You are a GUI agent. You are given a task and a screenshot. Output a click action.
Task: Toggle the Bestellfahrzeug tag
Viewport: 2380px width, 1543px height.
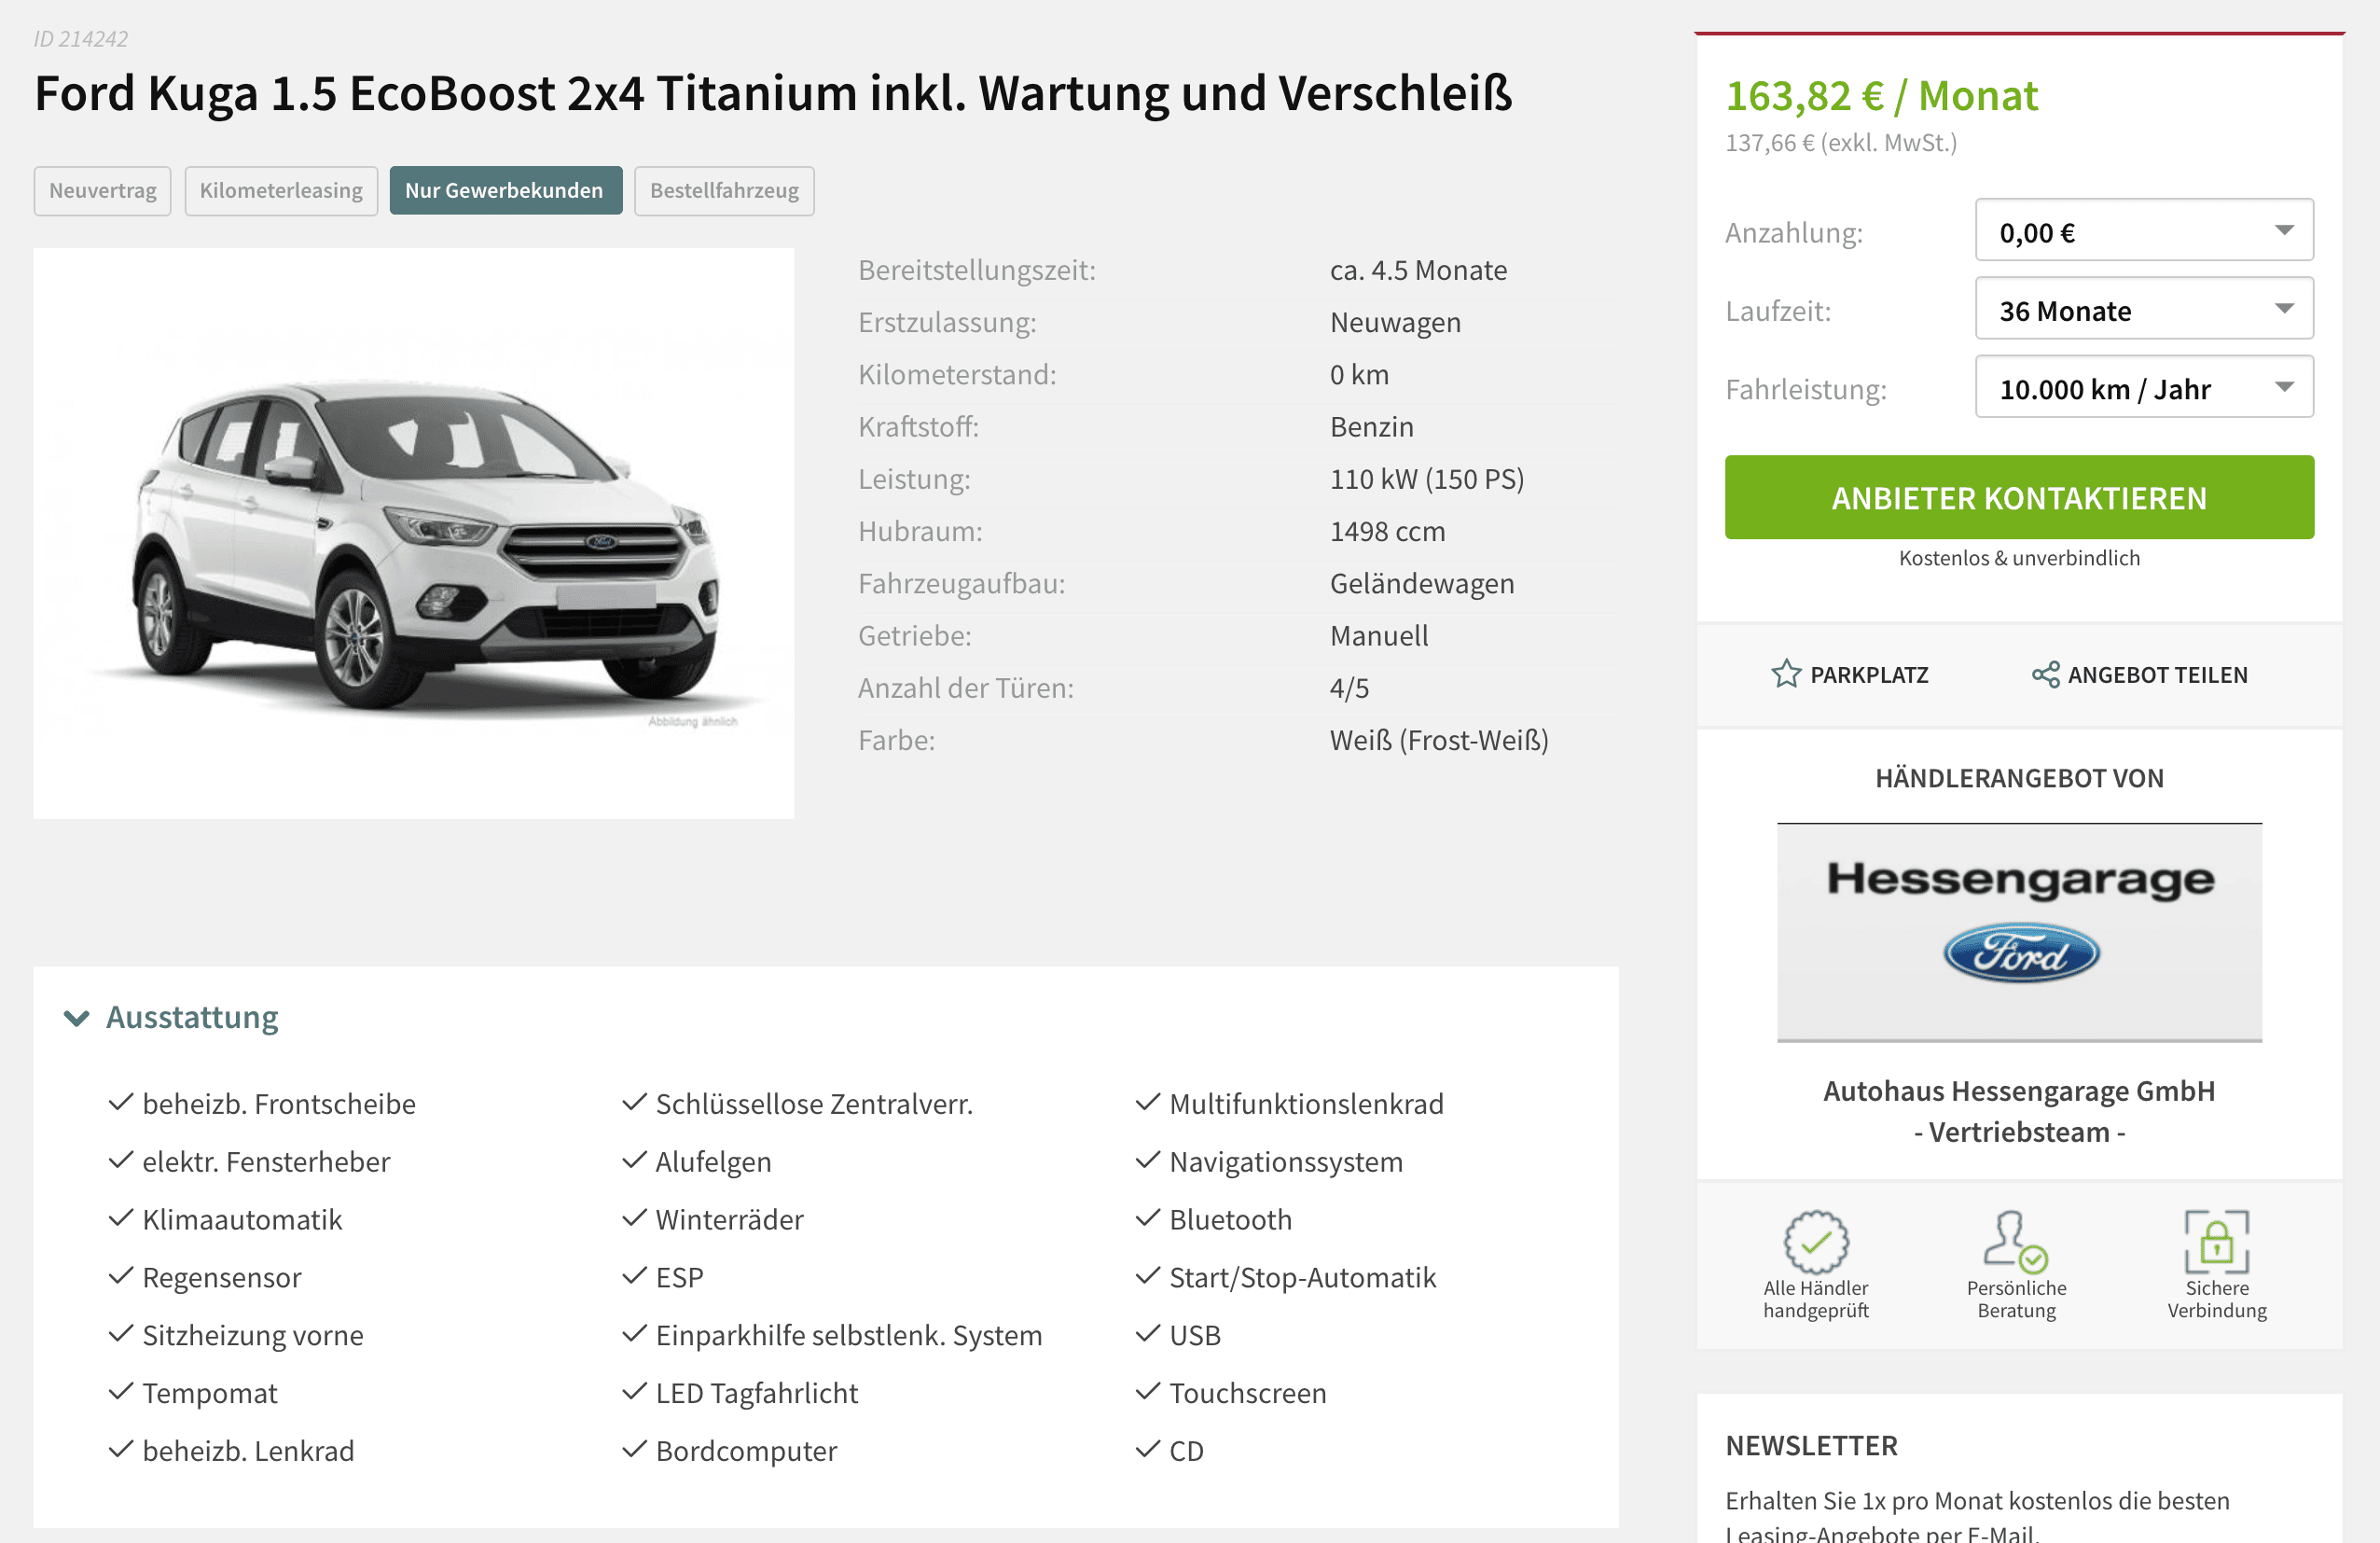point(724,190)
